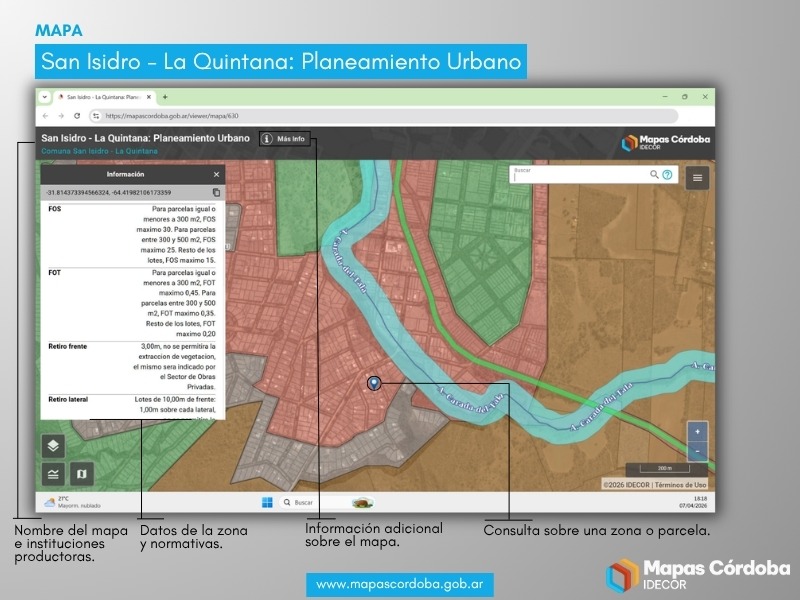Click the blue location marker on map
This screenshot has width=800, height=600.
(x=374, y=384)
